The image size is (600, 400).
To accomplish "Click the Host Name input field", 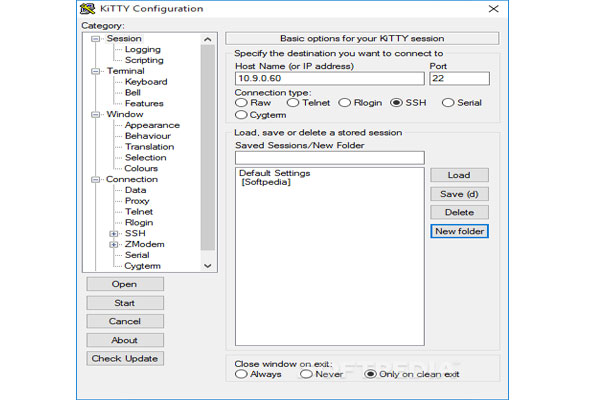I will [x=330, y=78].
